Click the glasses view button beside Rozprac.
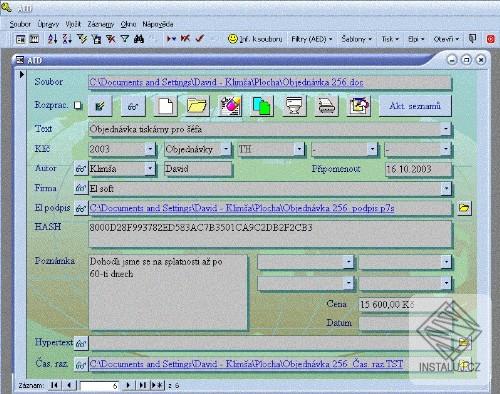The image size is (500, 394). (133, 106)
